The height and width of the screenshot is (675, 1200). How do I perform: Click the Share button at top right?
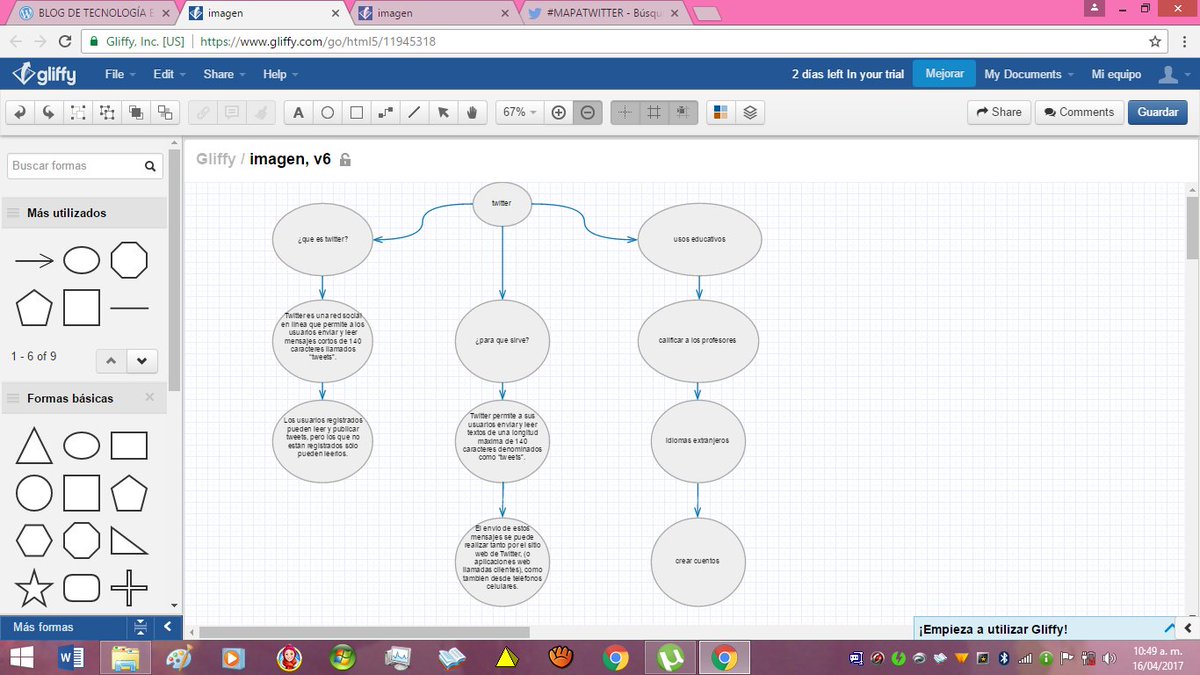999,112
